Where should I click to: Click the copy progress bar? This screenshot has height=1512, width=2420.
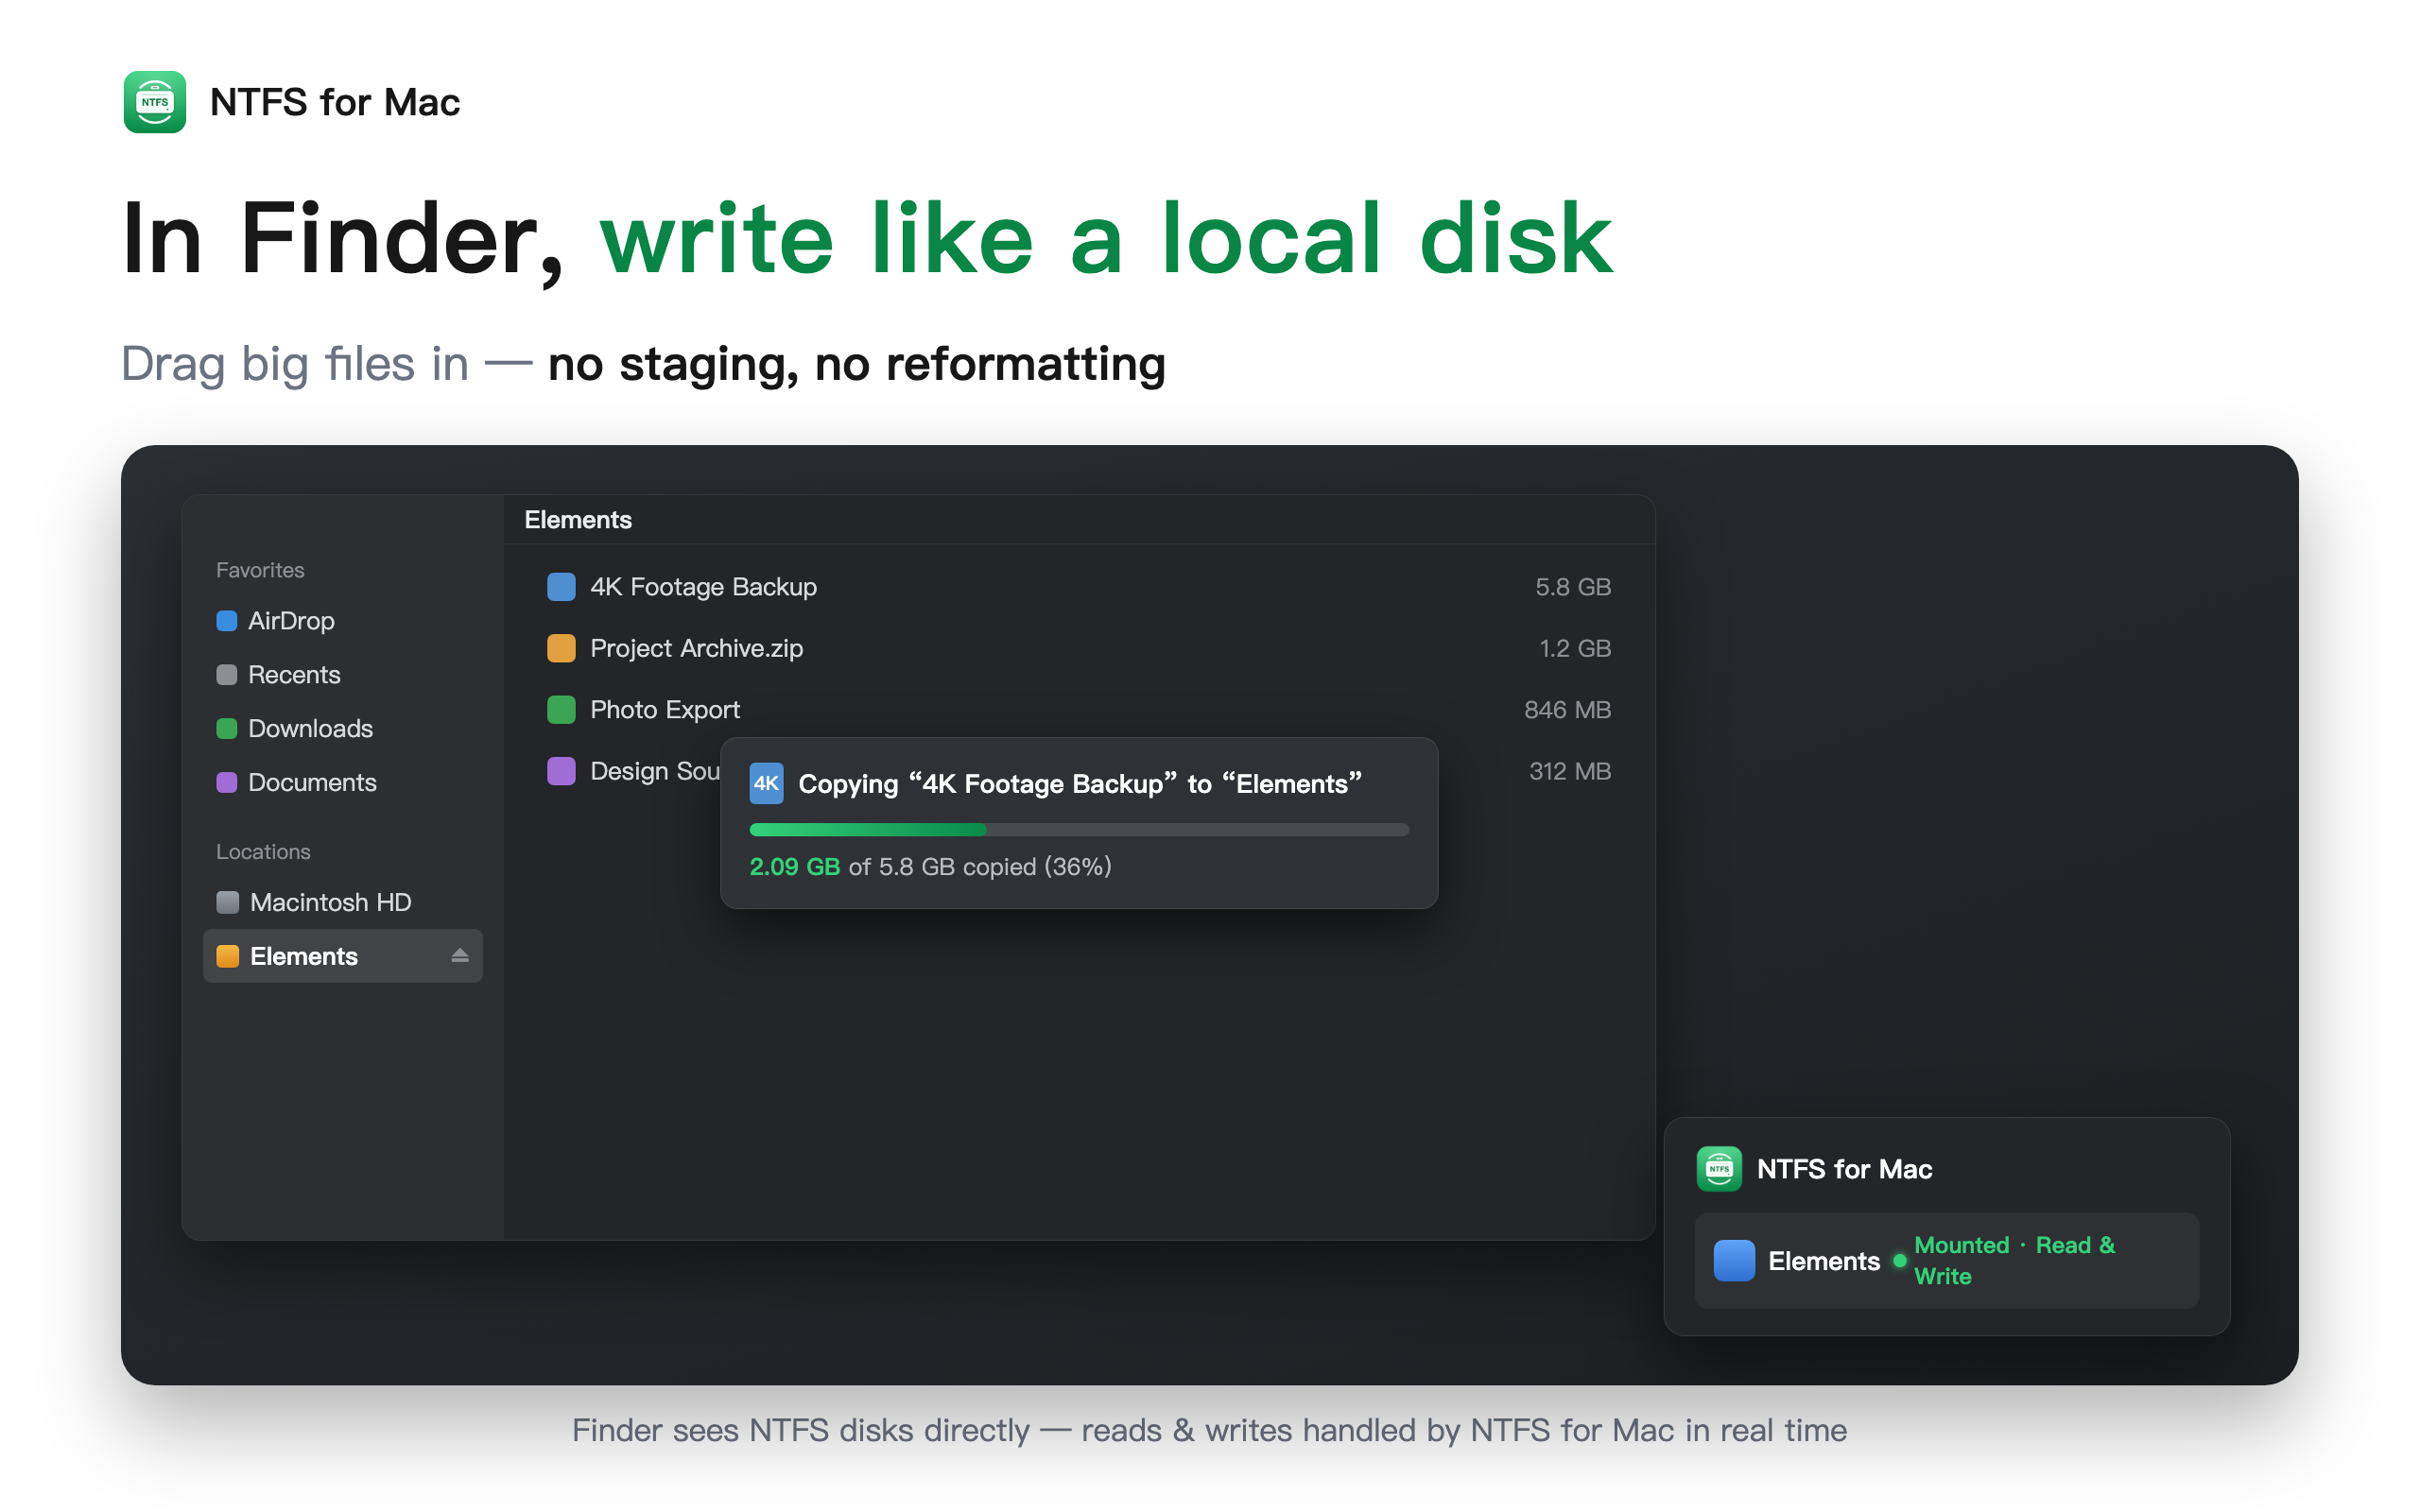click(1079, 830)
